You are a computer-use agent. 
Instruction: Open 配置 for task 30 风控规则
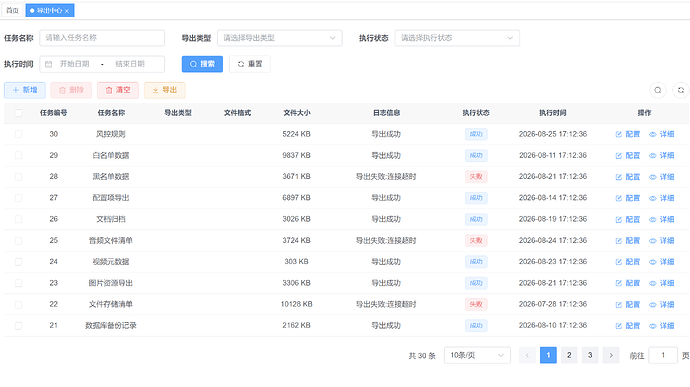tap(628, 134)
